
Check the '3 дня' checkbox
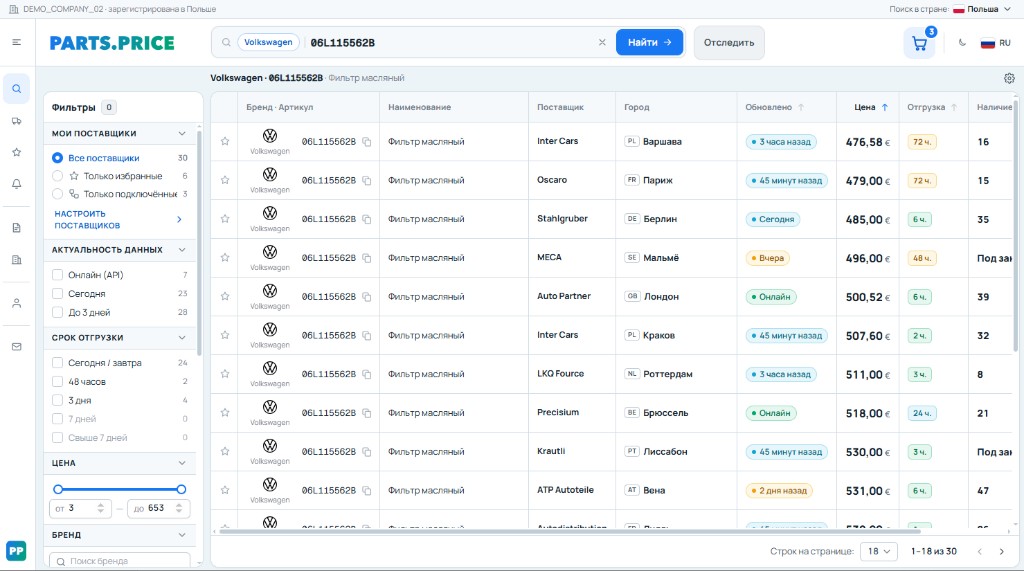coord(57,400)
